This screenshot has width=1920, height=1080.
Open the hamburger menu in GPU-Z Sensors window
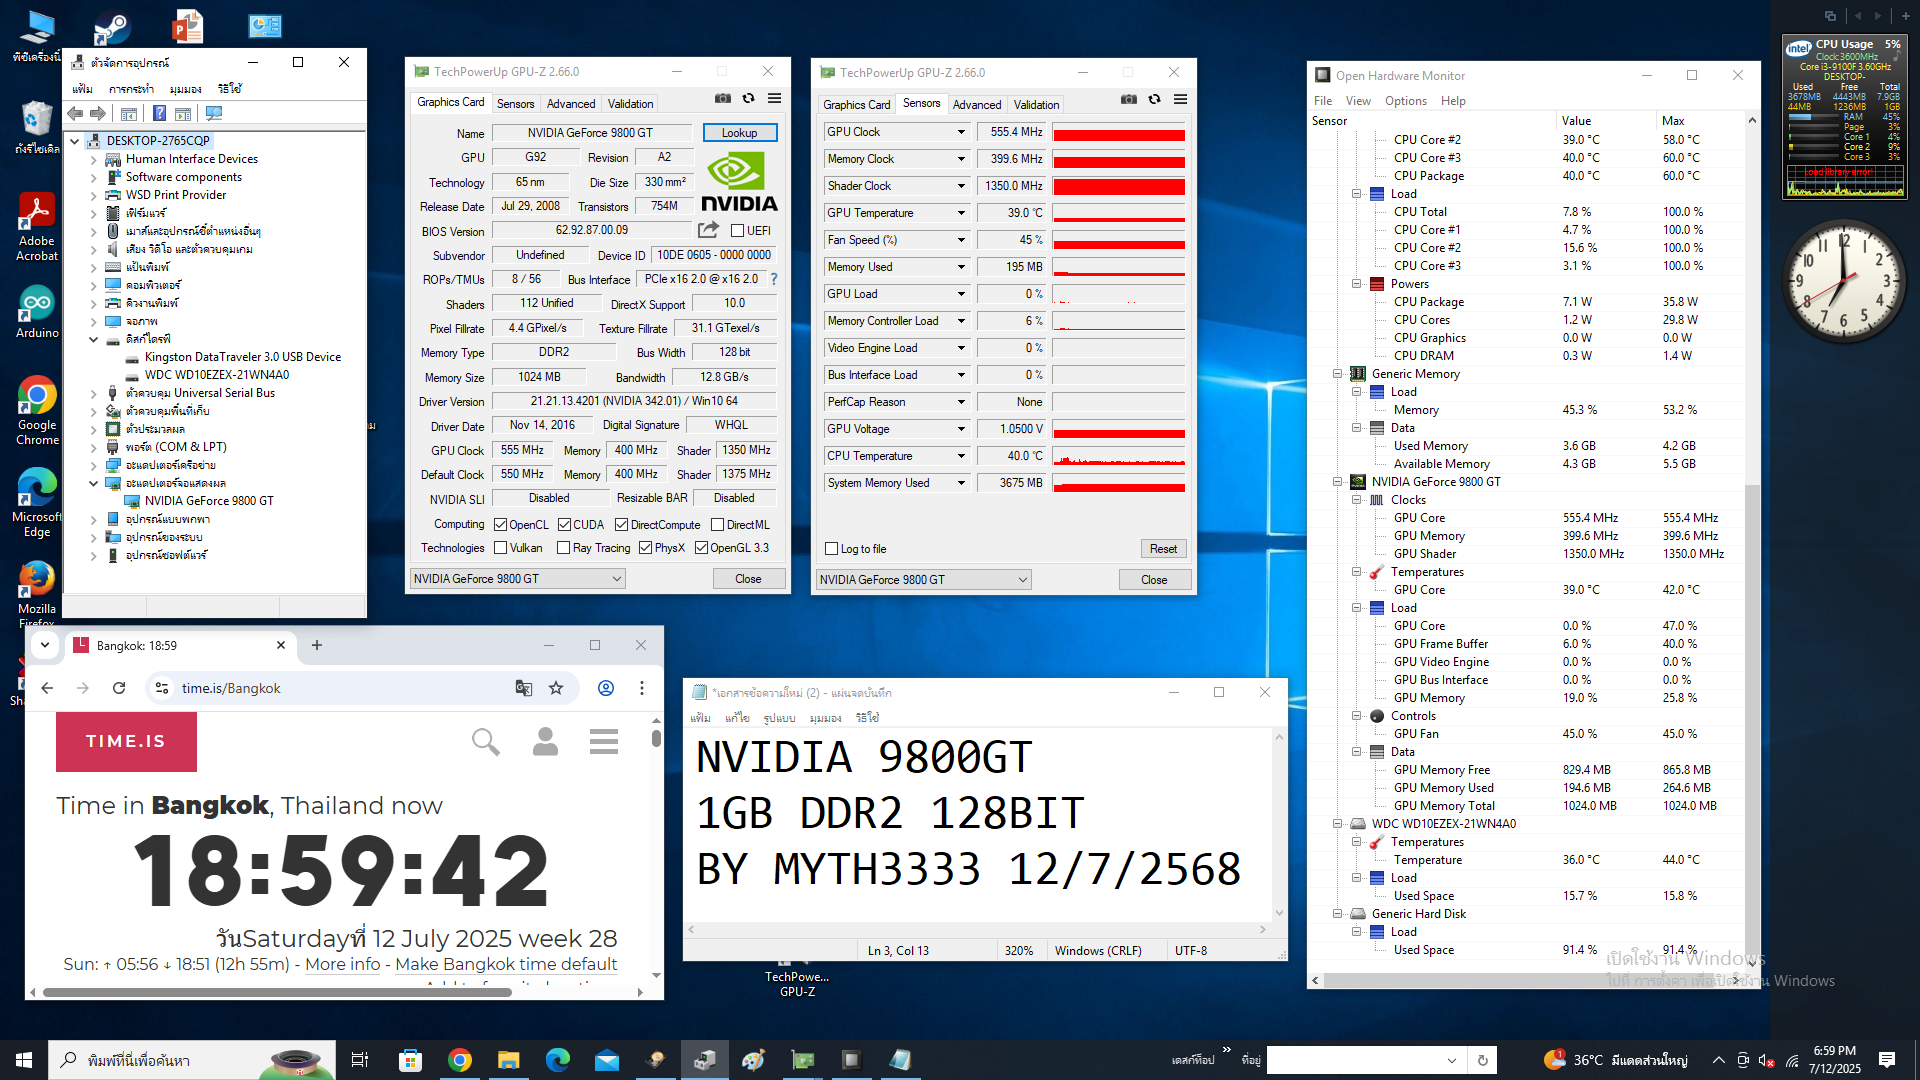[x=1180, y=100]
